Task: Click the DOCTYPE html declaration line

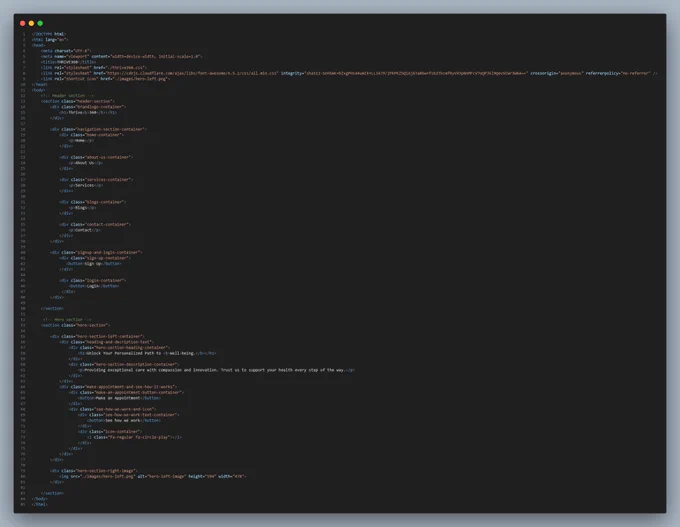Action: coord(49,34)
